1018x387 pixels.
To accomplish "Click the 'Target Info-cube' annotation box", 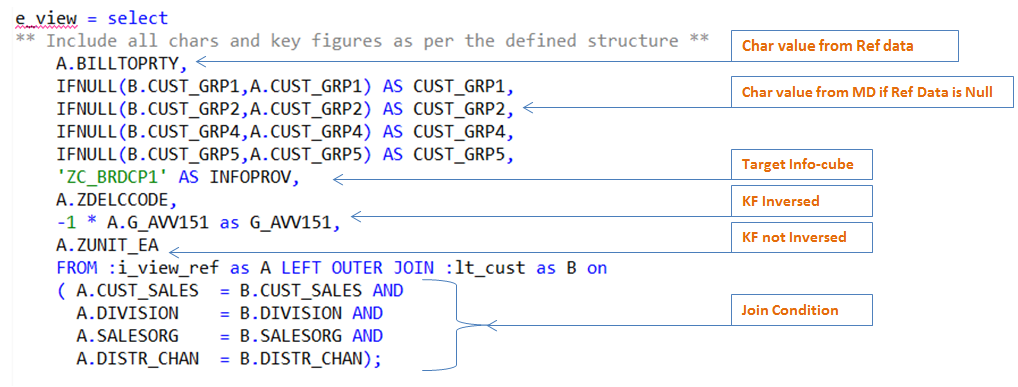I will (x=802, y=164).
